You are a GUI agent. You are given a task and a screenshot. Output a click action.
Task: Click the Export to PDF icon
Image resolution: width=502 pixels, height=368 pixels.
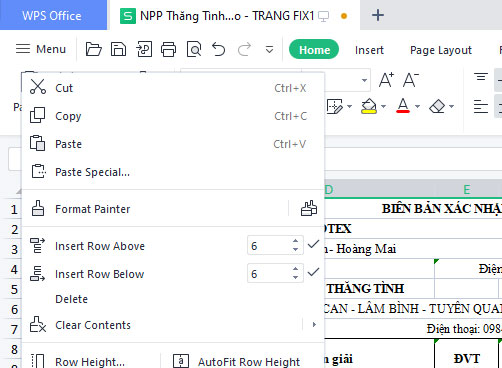144,49
